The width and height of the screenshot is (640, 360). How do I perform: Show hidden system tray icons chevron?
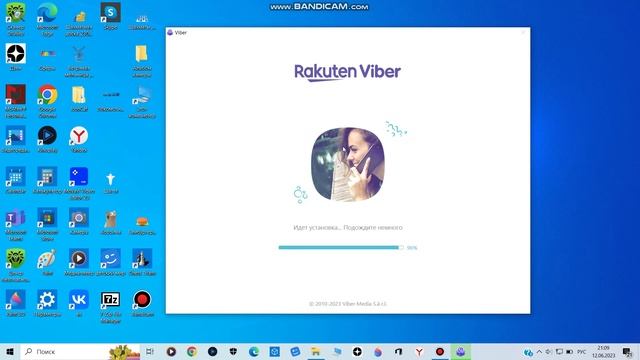[x=539, y=351]
